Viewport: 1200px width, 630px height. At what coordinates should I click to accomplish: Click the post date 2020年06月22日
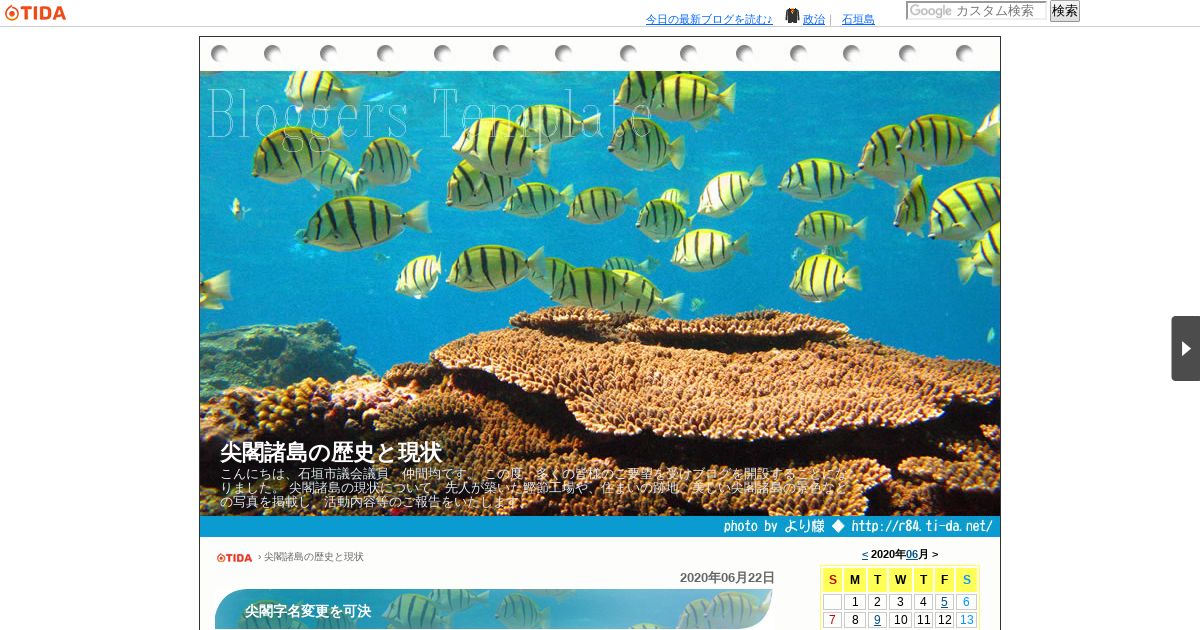pos(727,578)
